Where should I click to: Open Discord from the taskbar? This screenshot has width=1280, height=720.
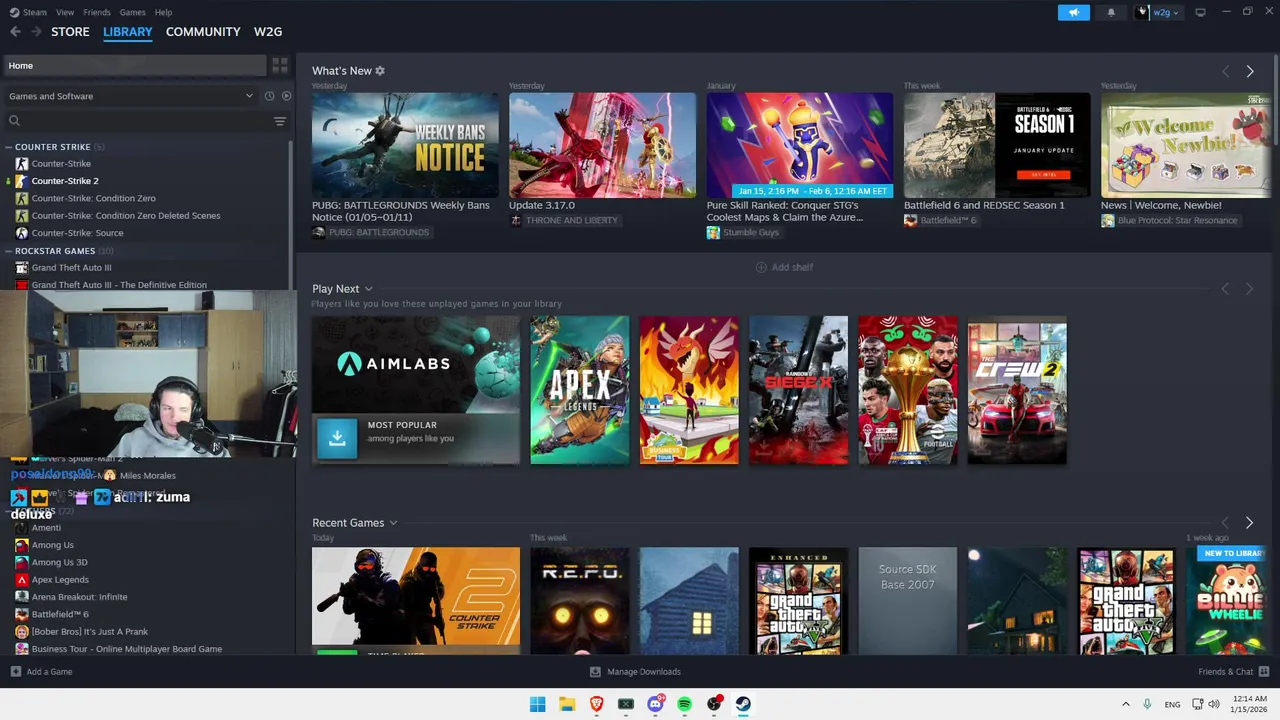(x=655, y=704)
